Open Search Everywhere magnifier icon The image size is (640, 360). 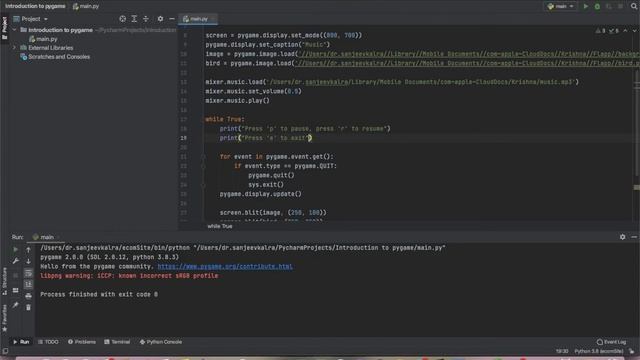pos(634,6)
